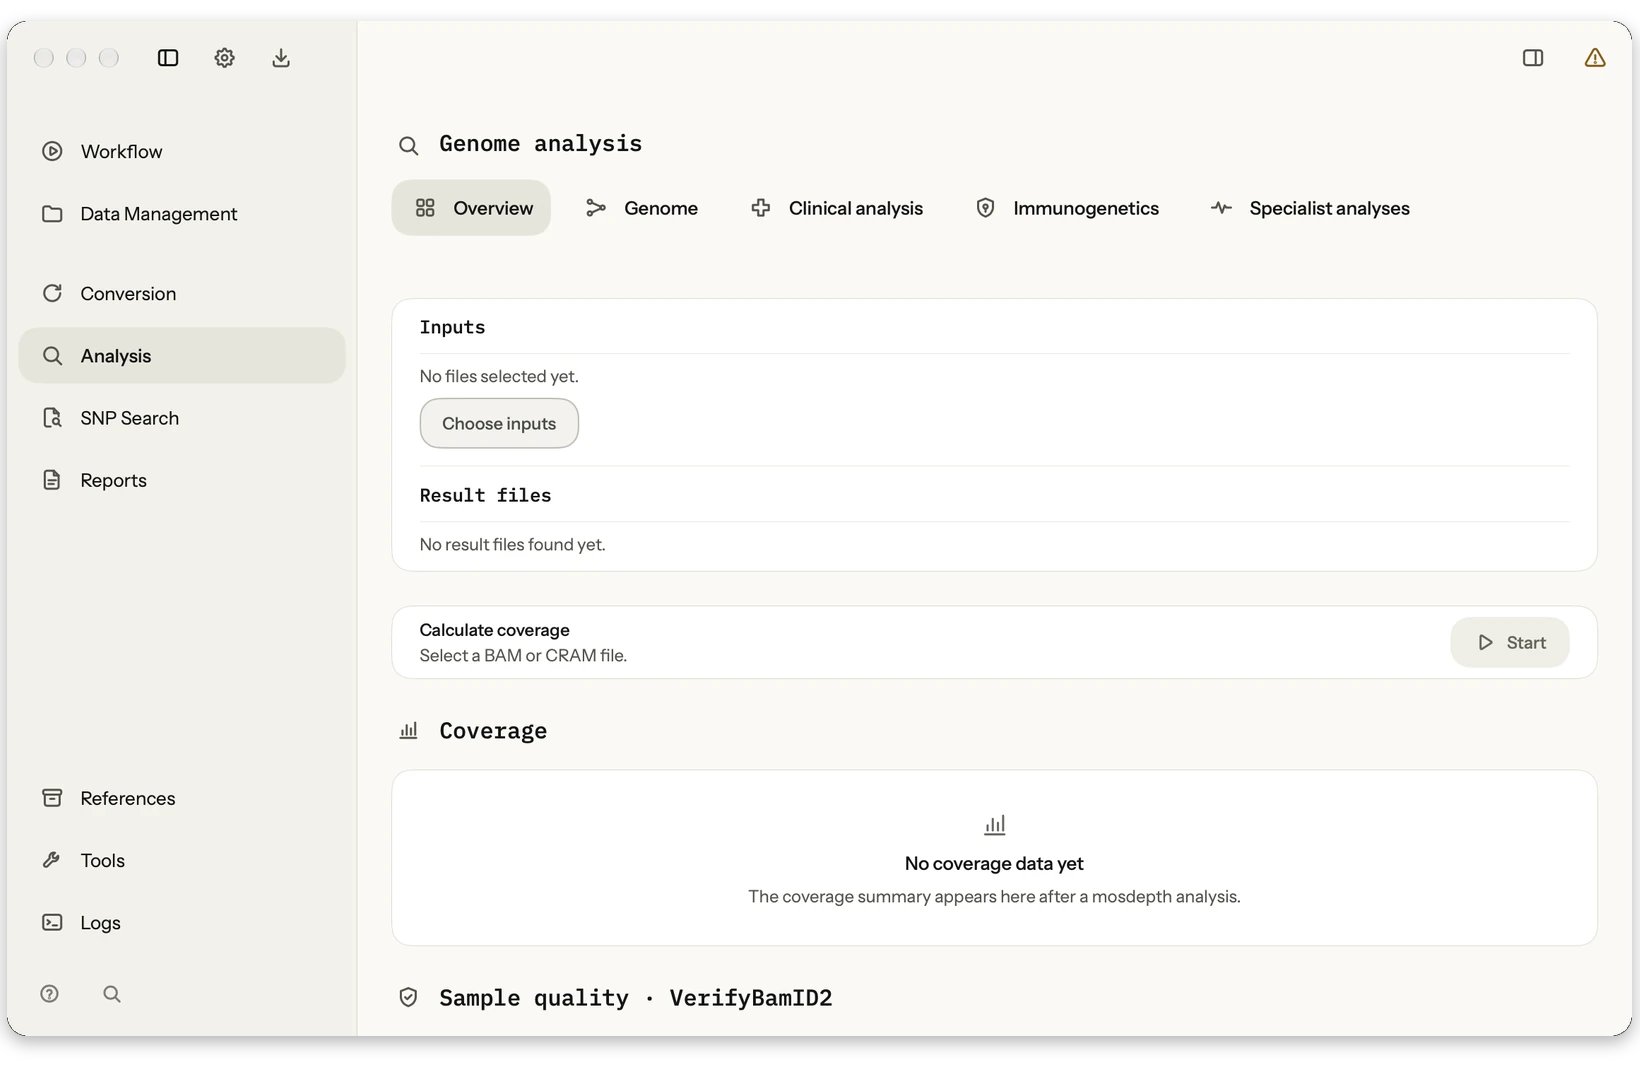Open the Tools section
This screenshot has width=1640, height=1075.
click(182, 860)
